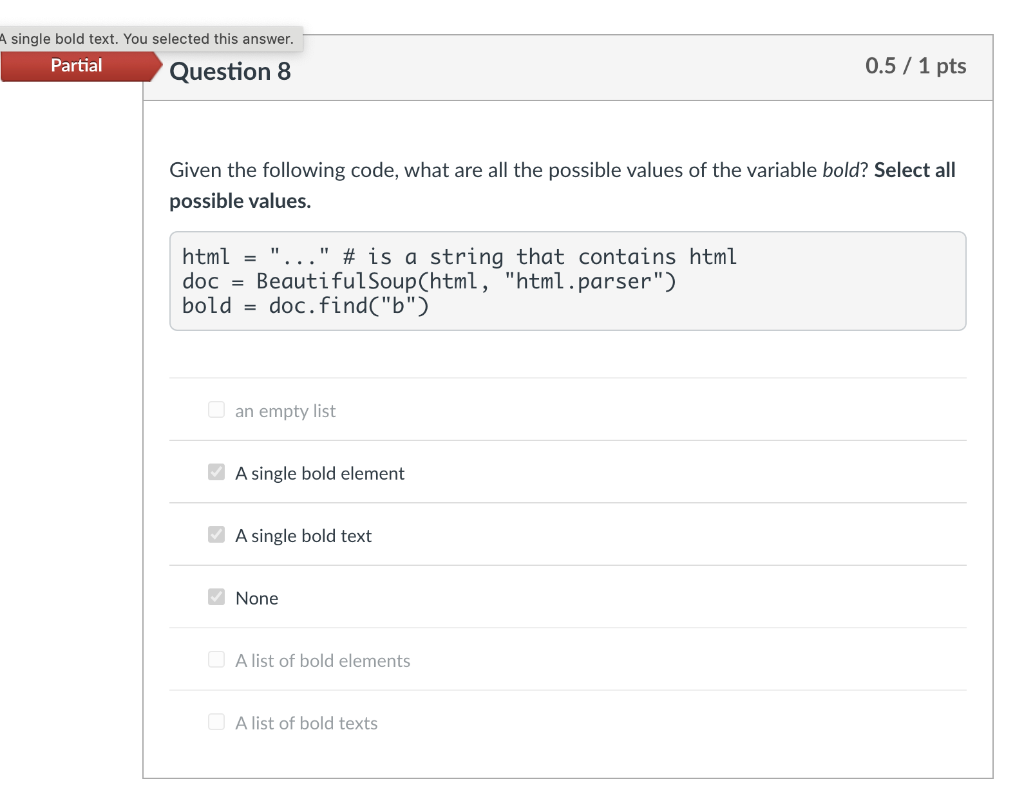Click the question header bar
Screen dimensions: 1024x797
pos(567,67)
